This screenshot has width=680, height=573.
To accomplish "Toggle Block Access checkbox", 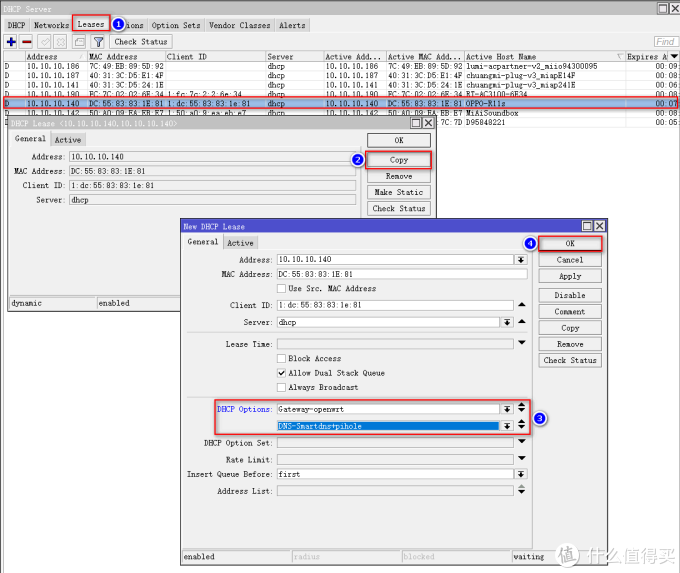I will (281, 358).
